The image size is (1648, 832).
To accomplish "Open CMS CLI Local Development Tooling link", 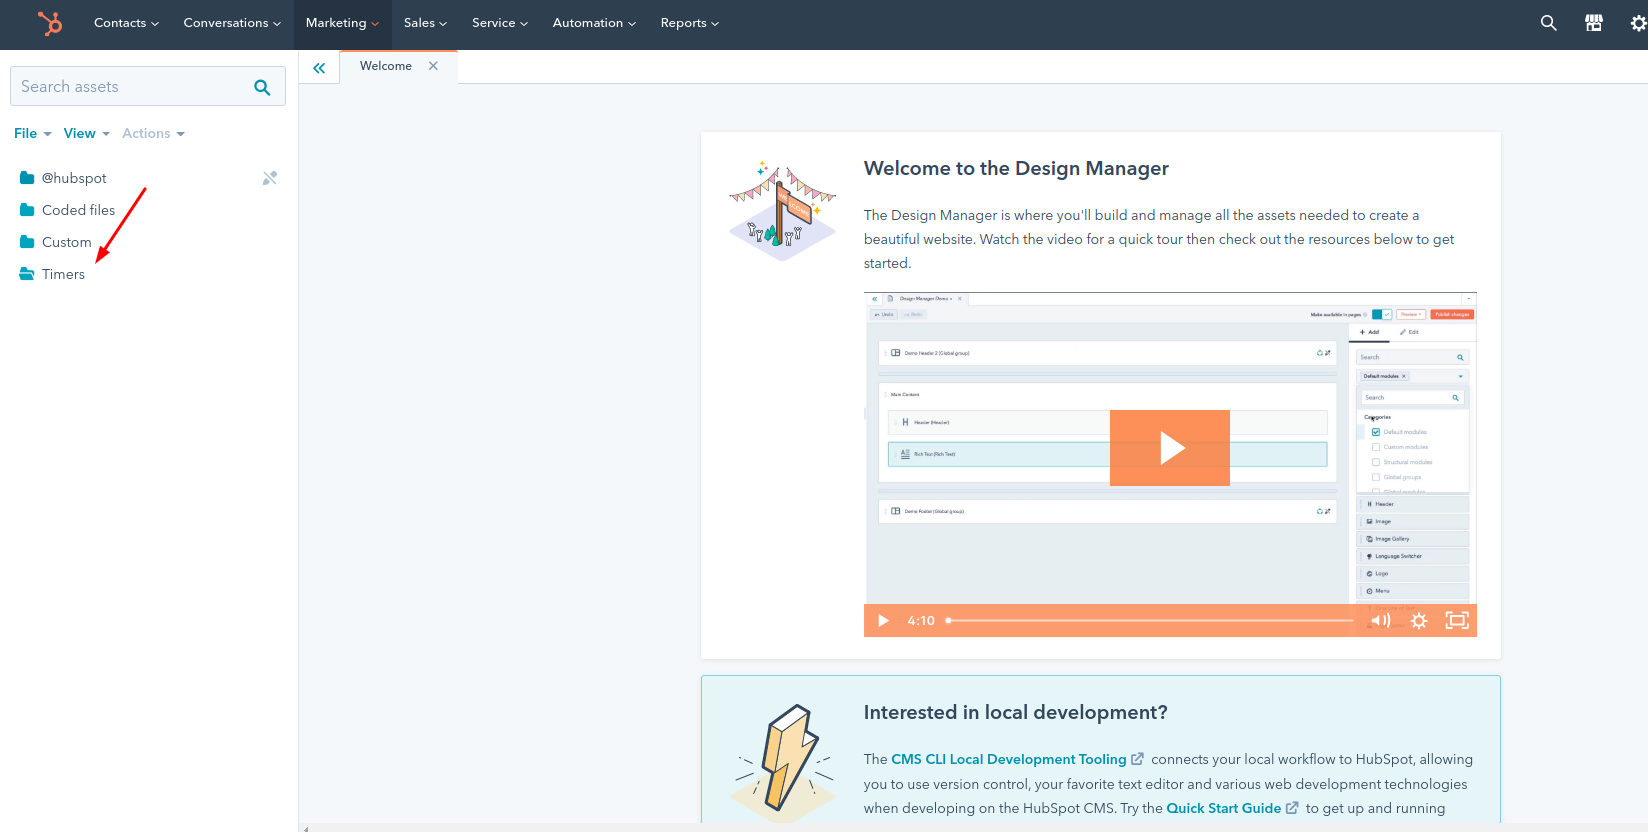I will point(1009,759).
